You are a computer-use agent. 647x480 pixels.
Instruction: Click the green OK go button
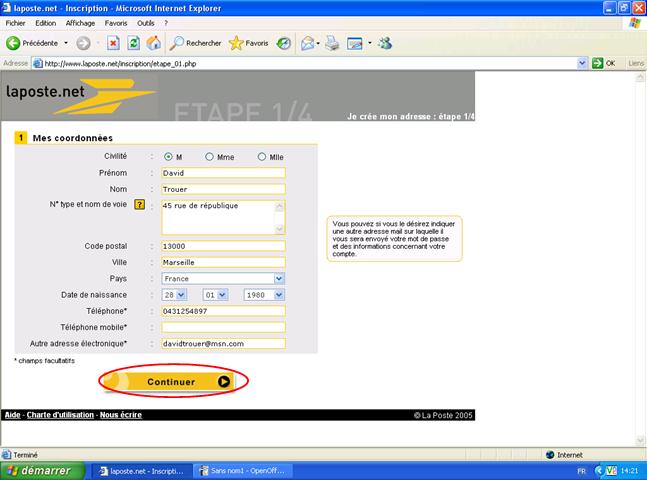(x=604, y=63)
